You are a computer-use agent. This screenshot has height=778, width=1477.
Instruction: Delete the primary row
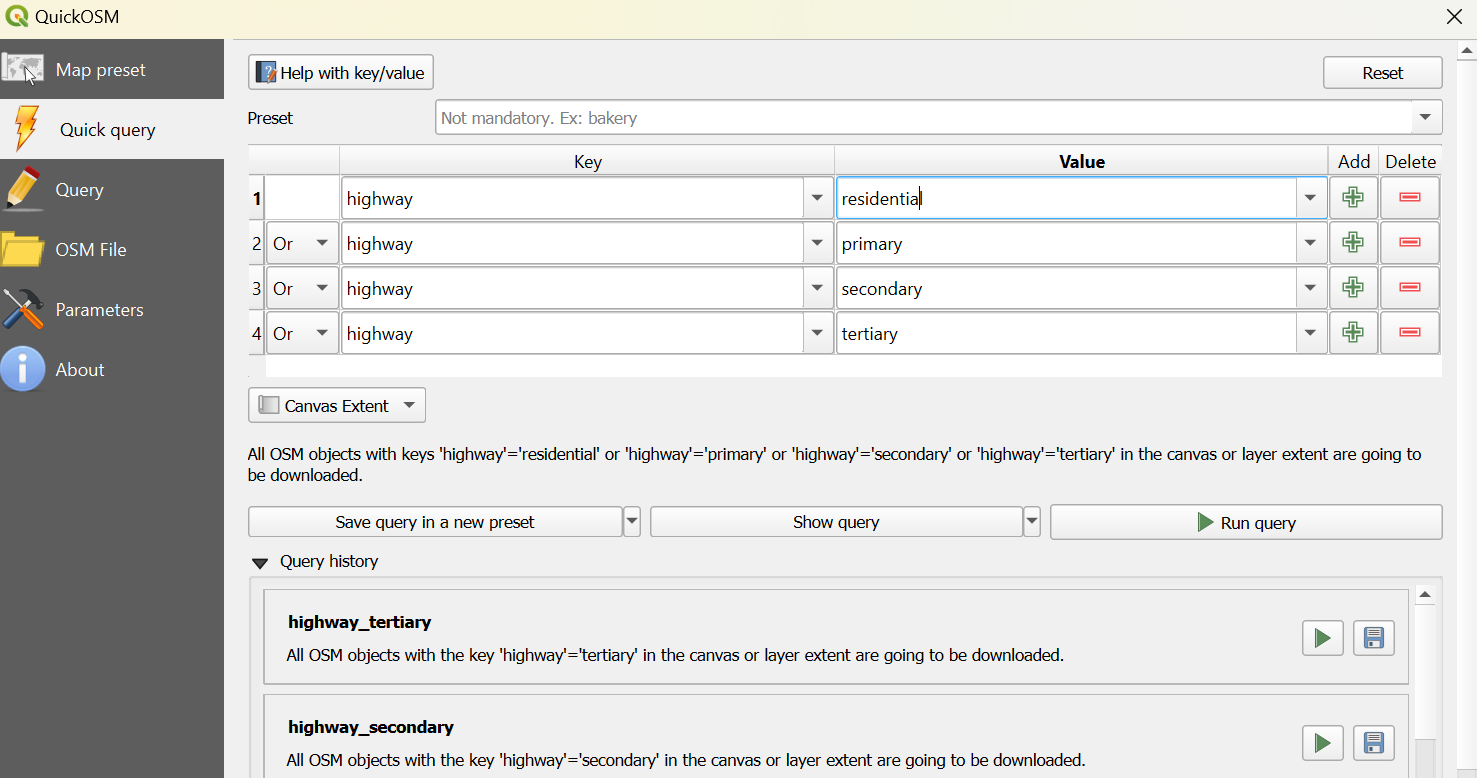click(x=1410, y=243)
